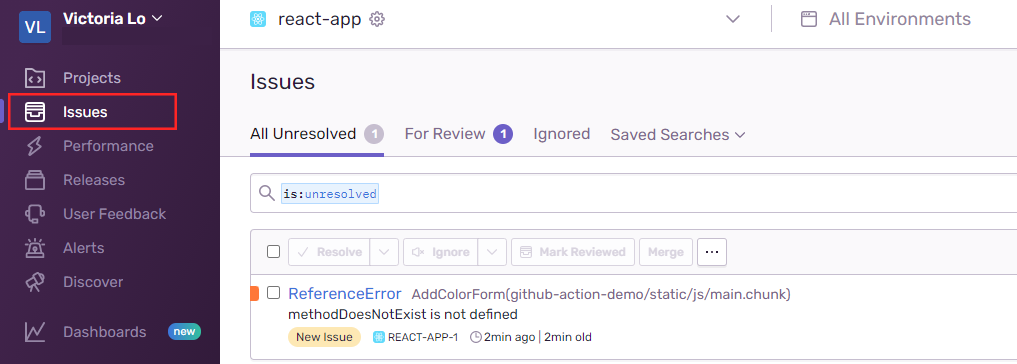The image size is (1017, 364).
Task: Open the All Environments selector
Action: coord(900,19)
